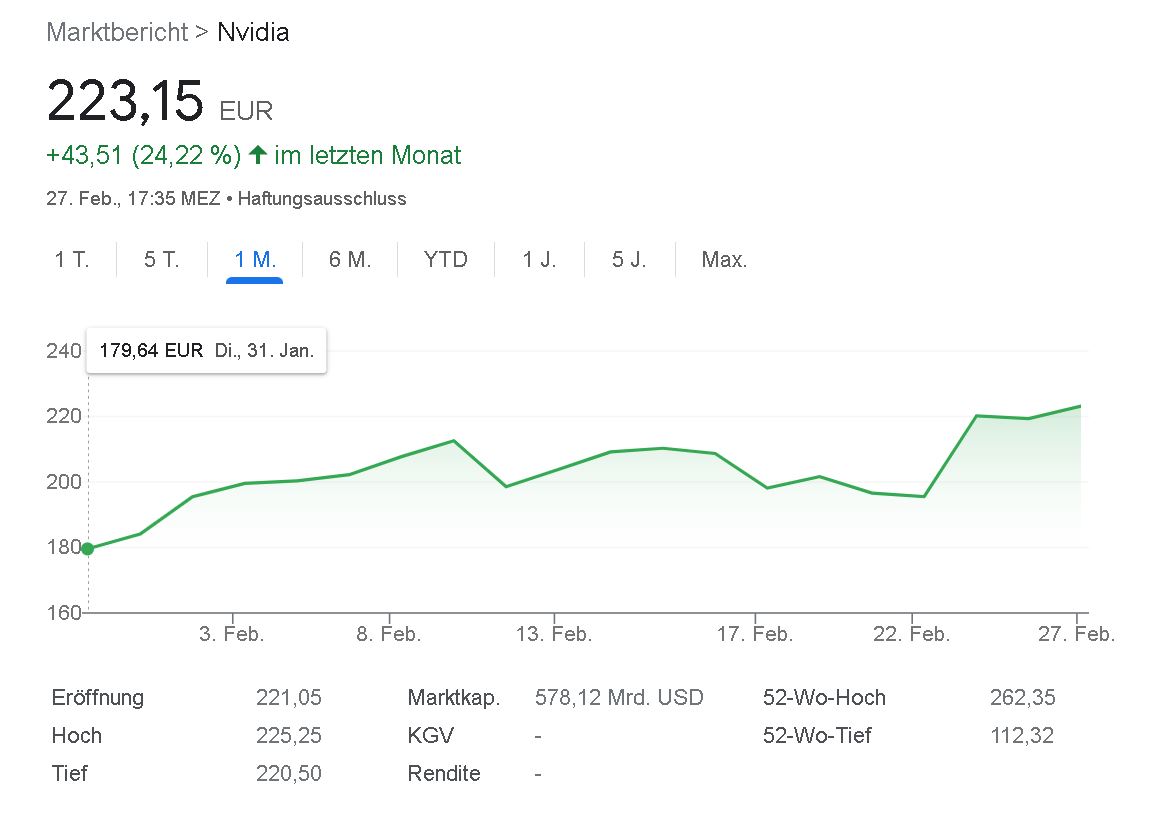Click the 3. Feb. axis label
This screenshot has height=817, width=1176.
click(232, 635)
